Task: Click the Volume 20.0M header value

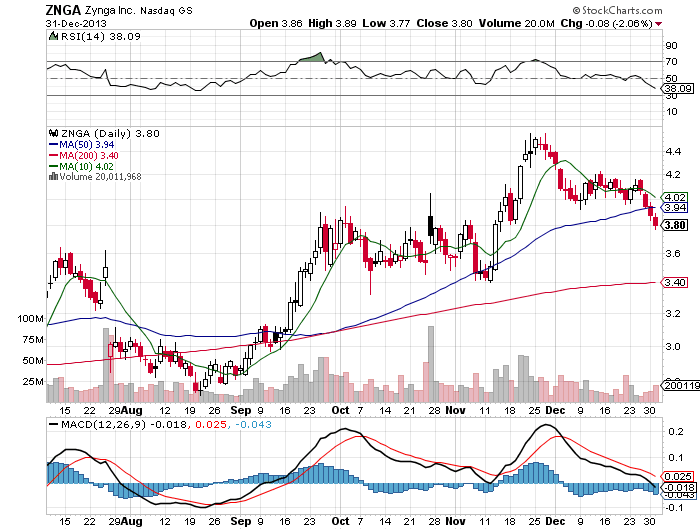Action: pos(517,23)
